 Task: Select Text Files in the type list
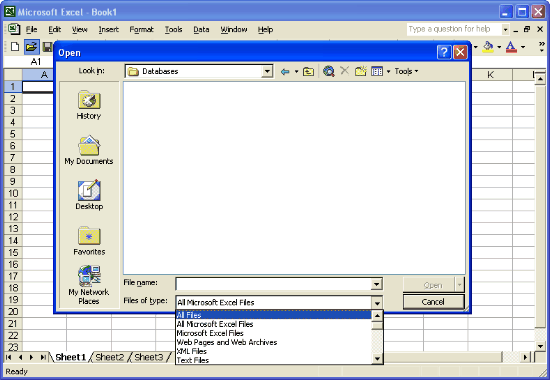273,360
